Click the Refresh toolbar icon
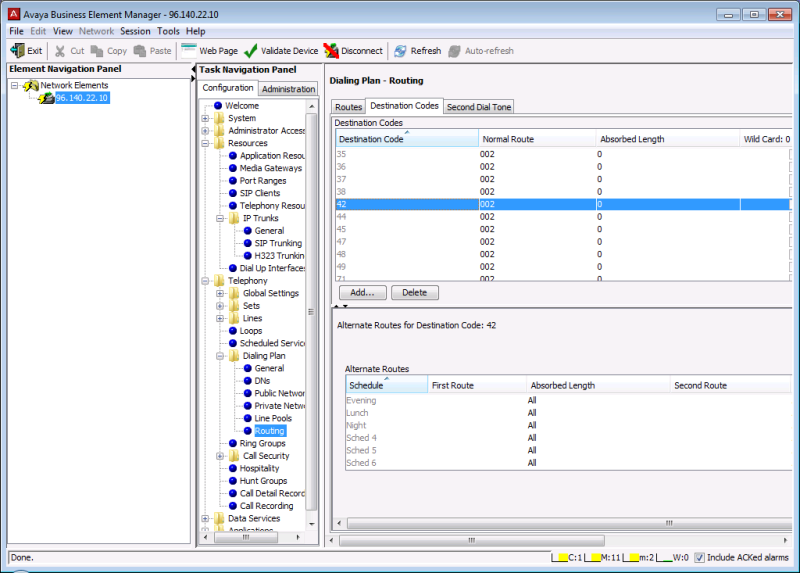The image size is (800, 573). pyautogui.click(x=400, y=51)
